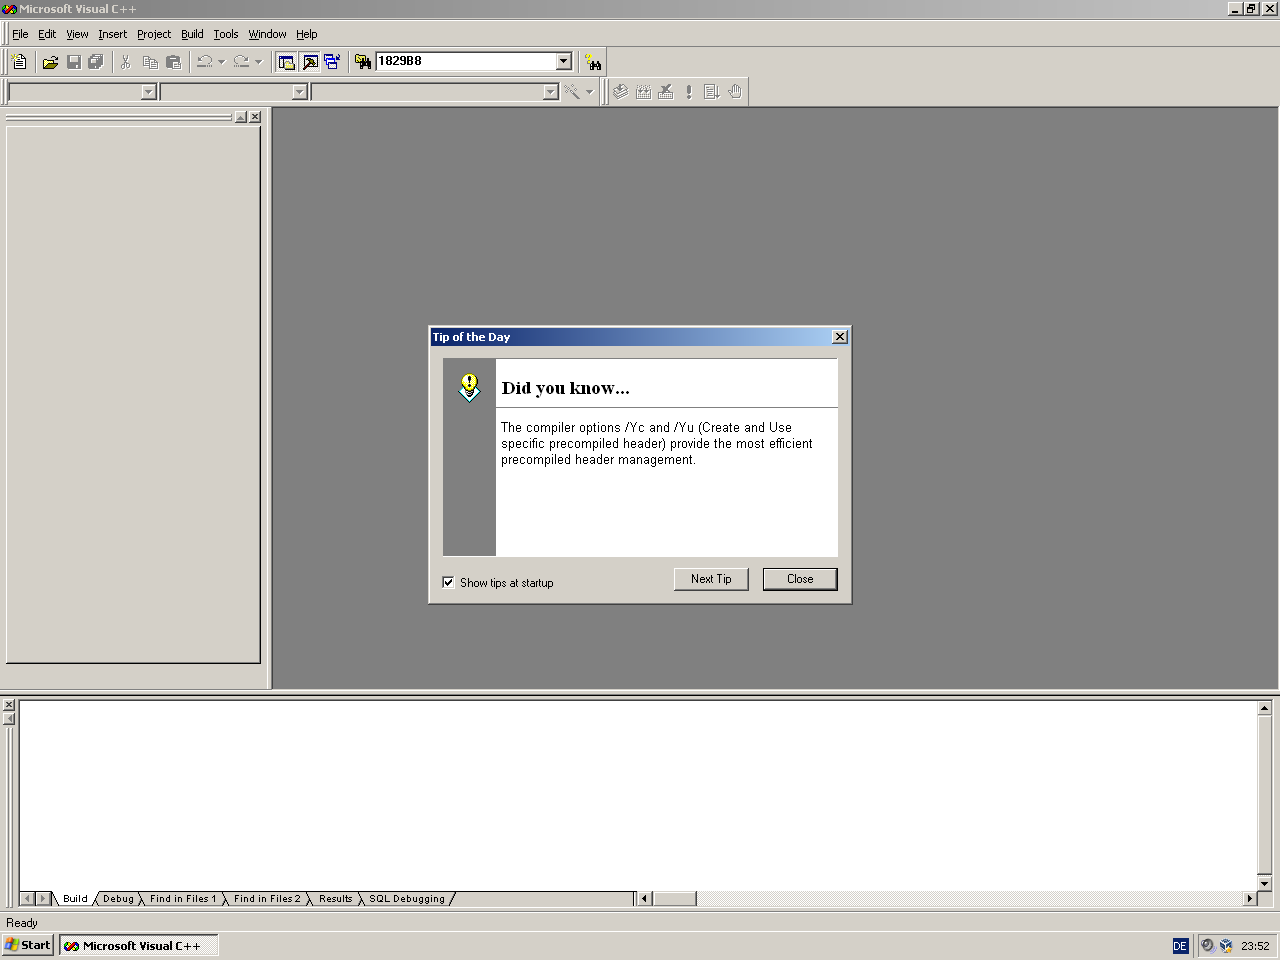1280x960 pixels.
Task: Click the Find in Files icon
Action: click(x=362, y=62)
